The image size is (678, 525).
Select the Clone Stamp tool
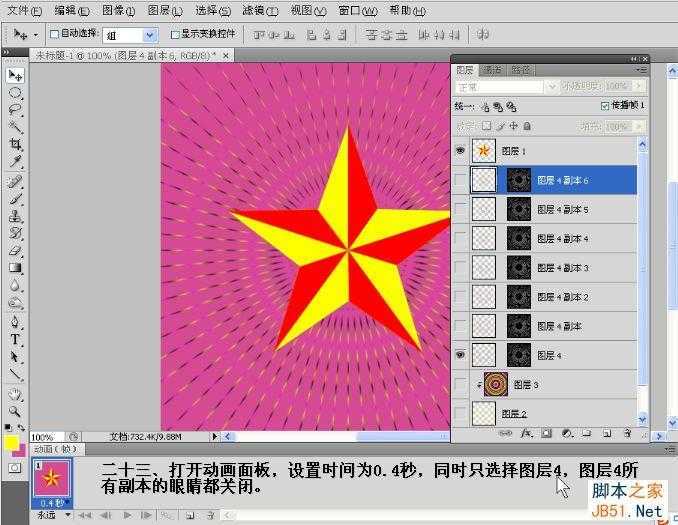tap(15, 216)
